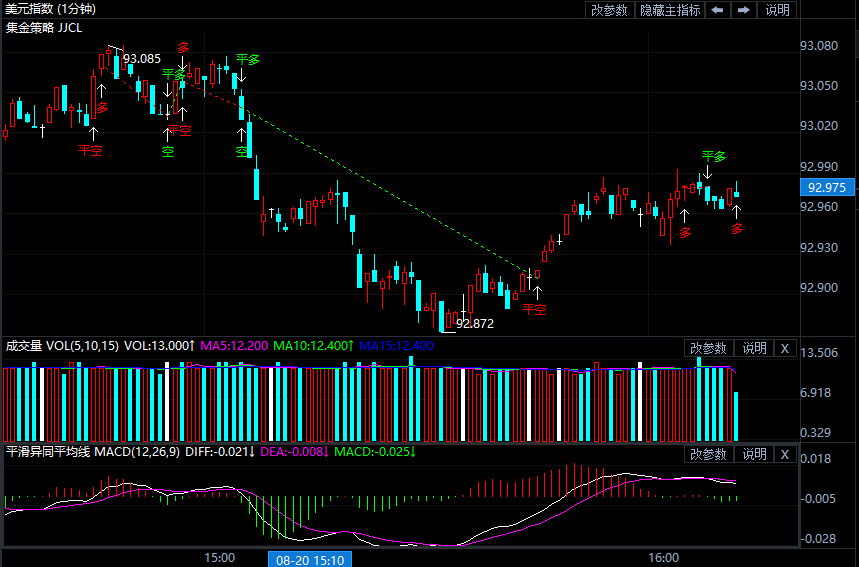
Task: Click the right arrow navigation button
Action: pyautogui.click(x=744, y=10)
